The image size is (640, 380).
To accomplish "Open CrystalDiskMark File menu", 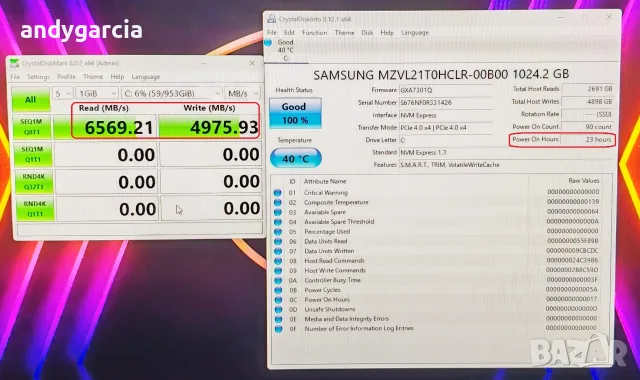I will pos(15,77).
